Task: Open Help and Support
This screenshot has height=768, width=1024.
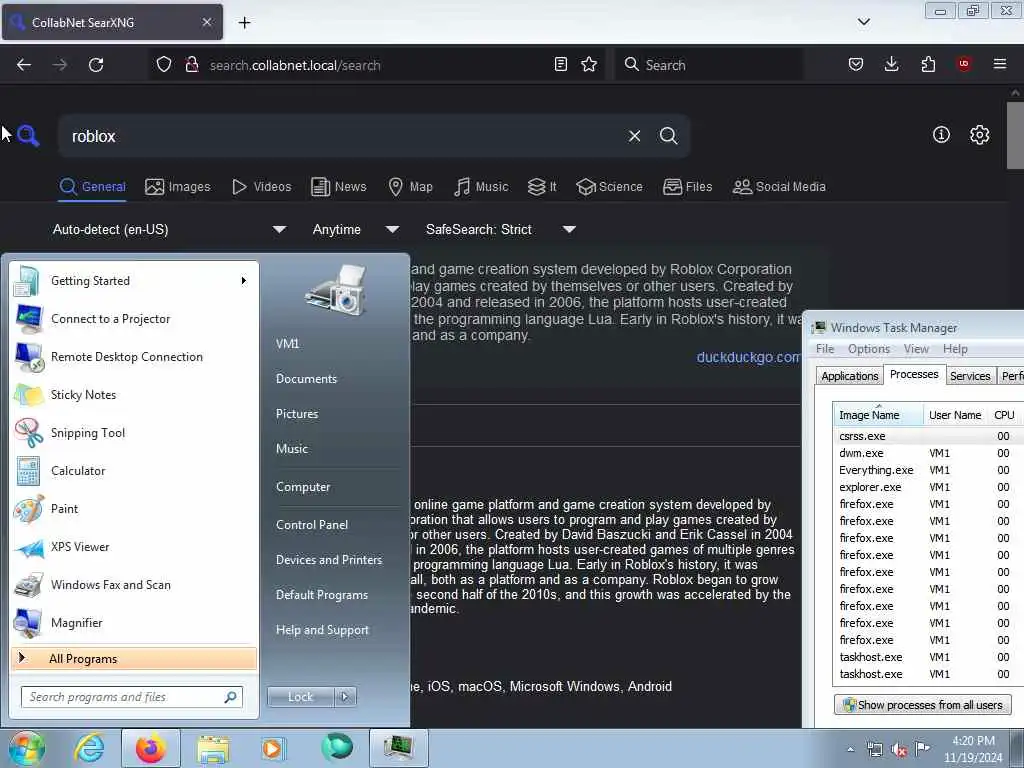Action: (322, 630)
